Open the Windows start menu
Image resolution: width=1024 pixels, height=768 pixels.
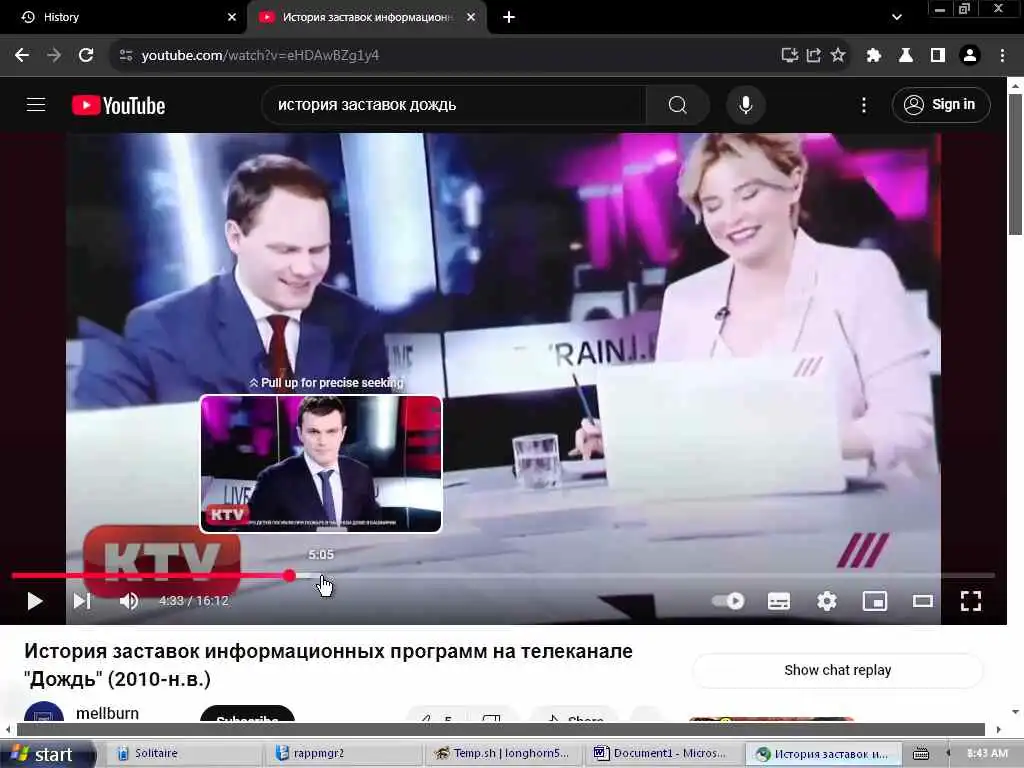(x=46, y=754)
